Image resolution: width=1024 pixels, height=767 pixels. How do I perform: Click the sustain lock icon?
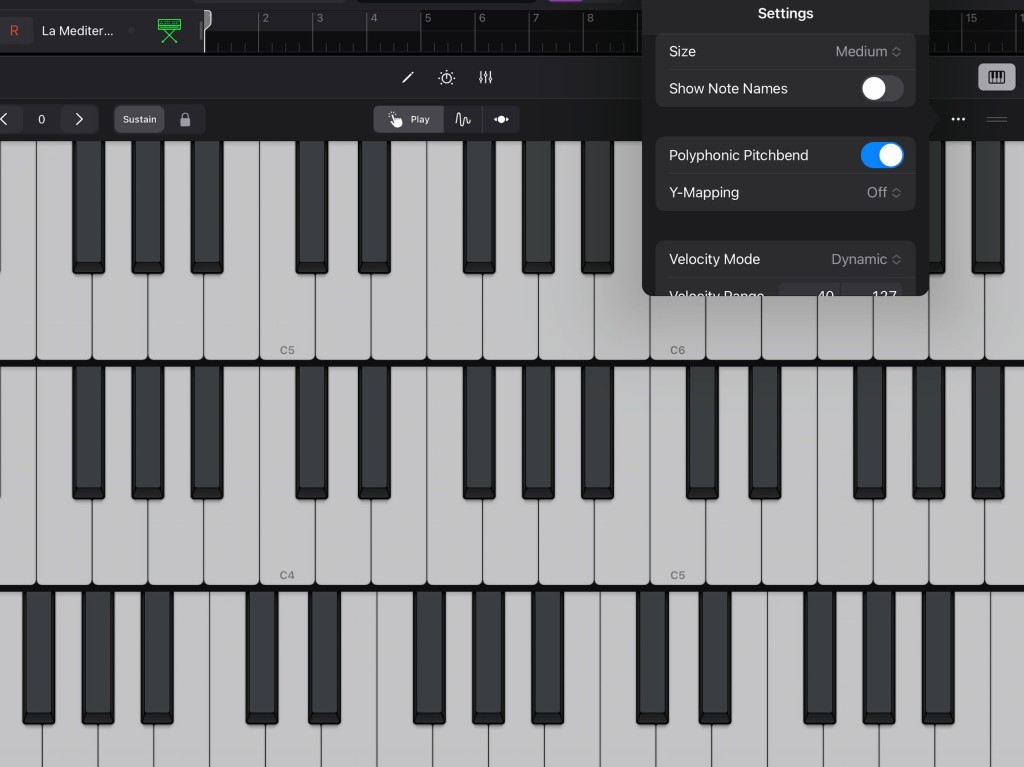point(185,120)
